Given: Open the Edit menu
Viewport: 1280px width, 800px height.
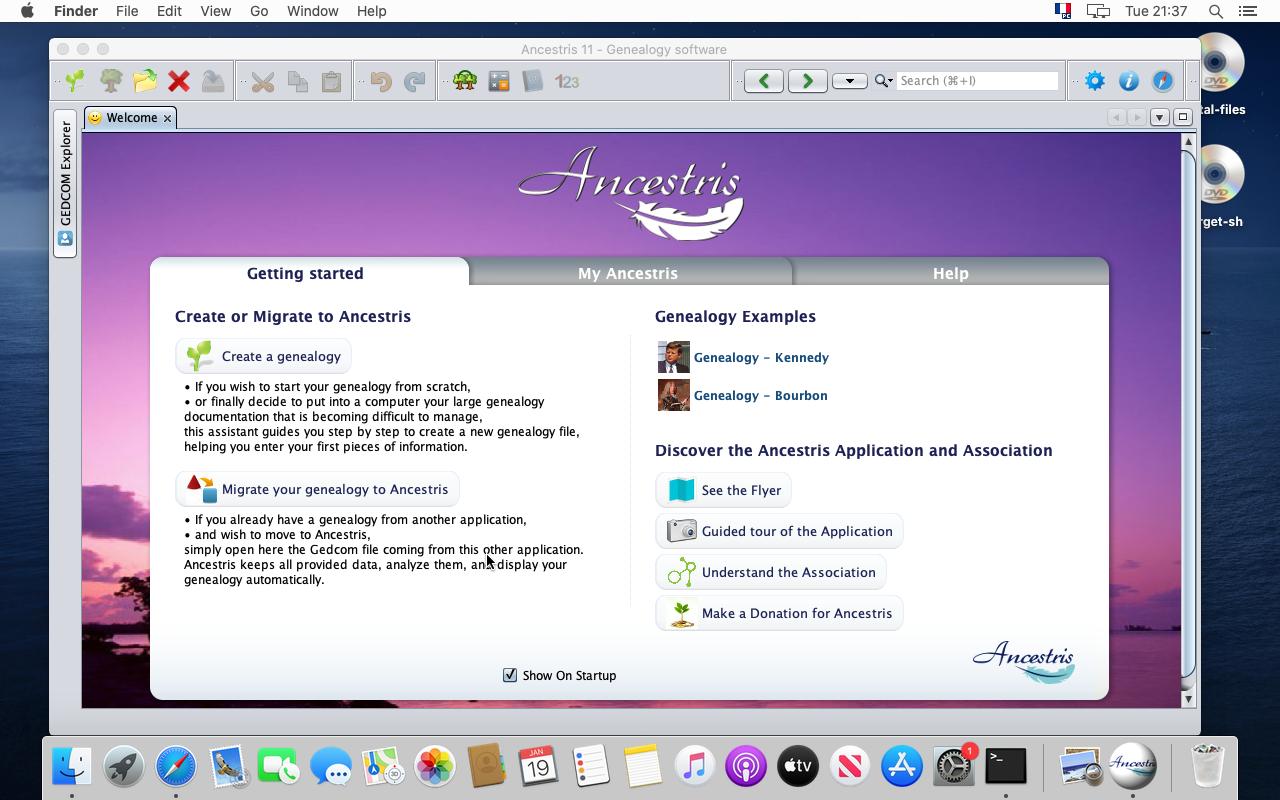Looking at the screenshot, I should click(169, 11).
